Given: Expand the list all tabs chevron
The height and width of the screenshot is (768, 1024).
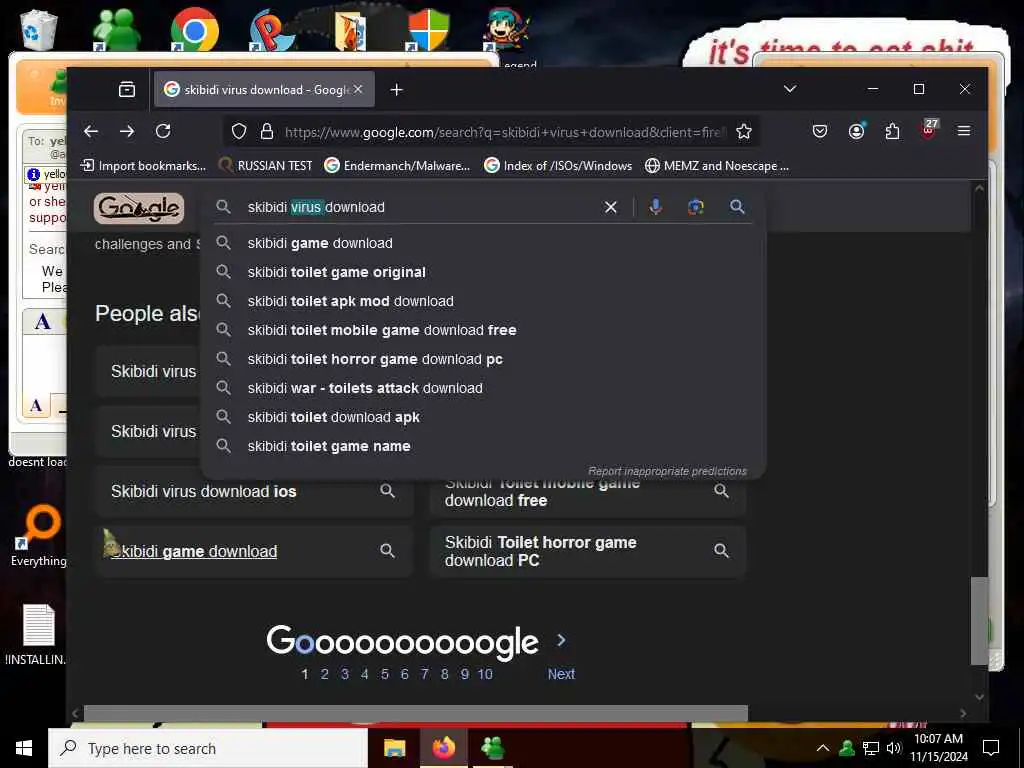Looking at the screenshot, I should tap(790, 89).
